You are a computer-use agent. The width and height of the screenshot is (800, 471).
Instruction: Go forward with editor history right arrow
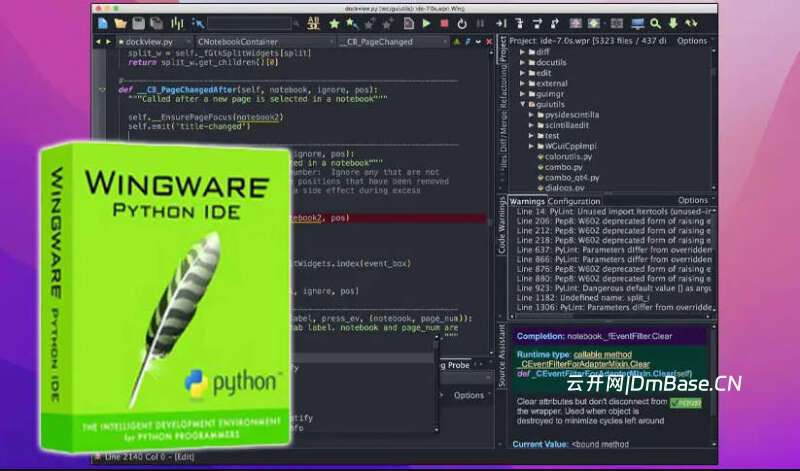(x=108, y=42)
